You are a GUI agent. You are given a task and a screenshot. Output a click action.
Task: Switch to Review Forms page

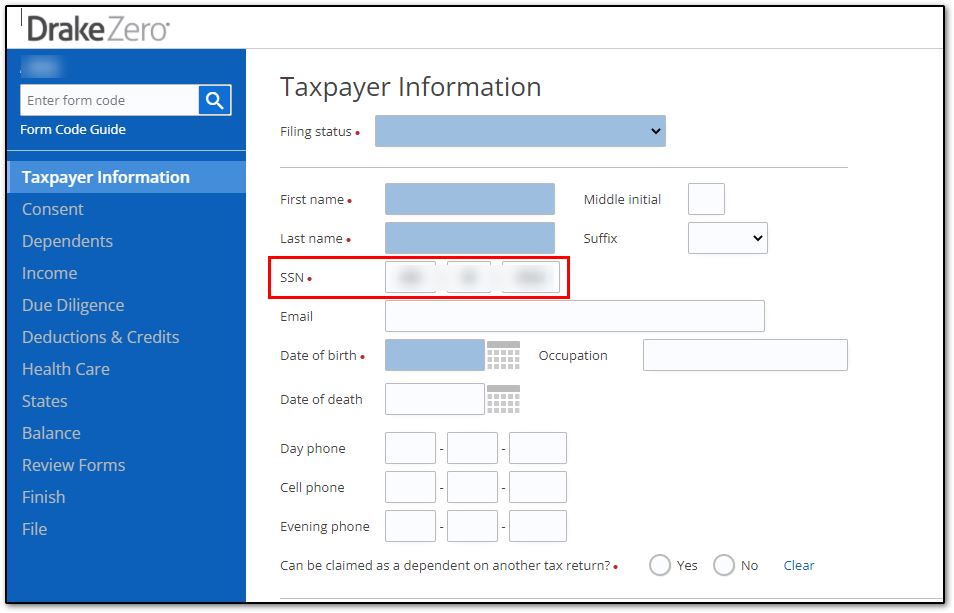tap(73, 465)
